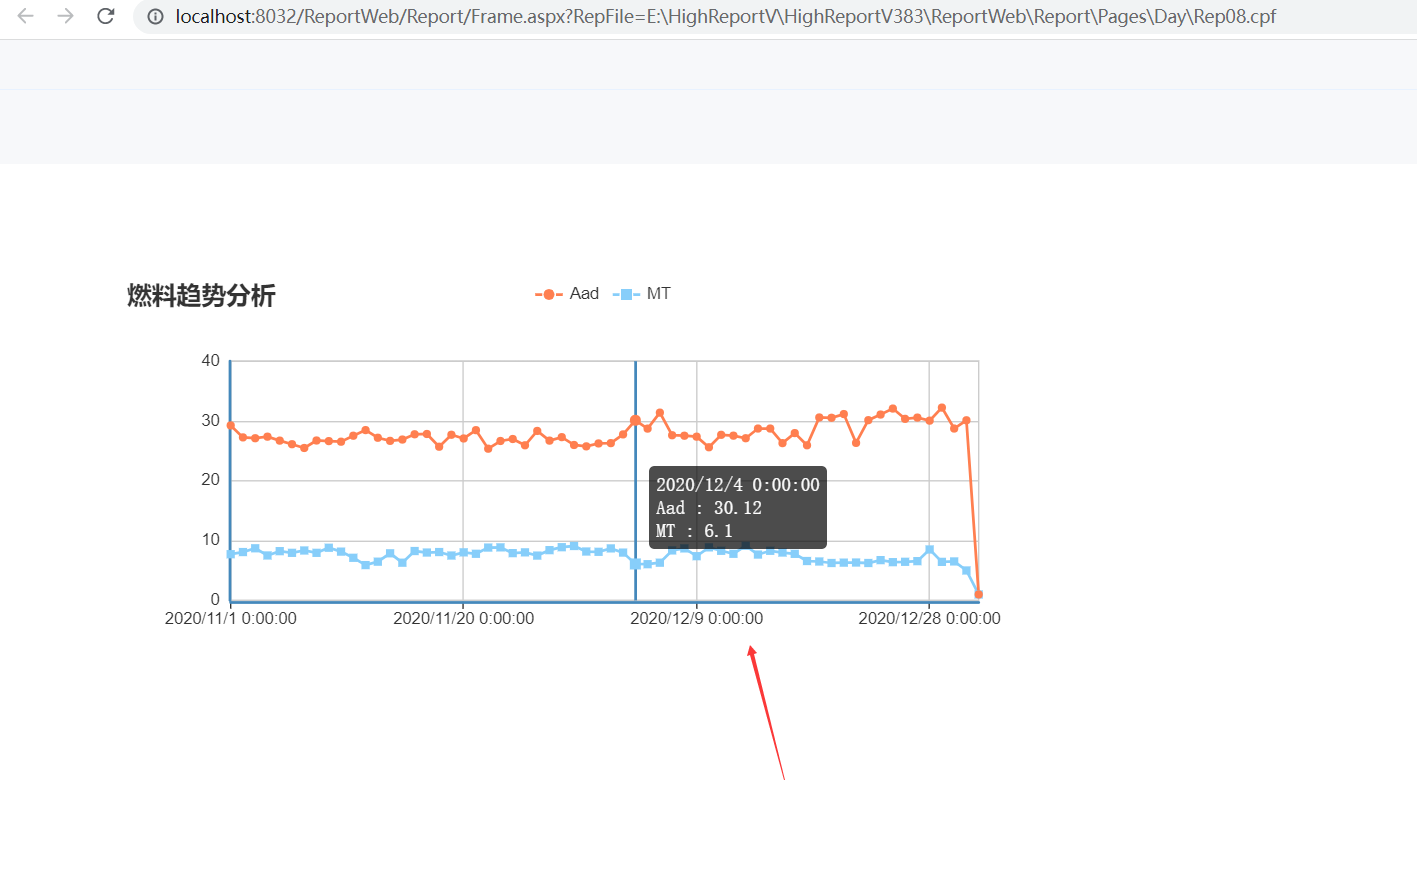Click x-axis label 2020/12/9 0:00:00
This screenshot has width=1417, height=875.
pos(697,618)
